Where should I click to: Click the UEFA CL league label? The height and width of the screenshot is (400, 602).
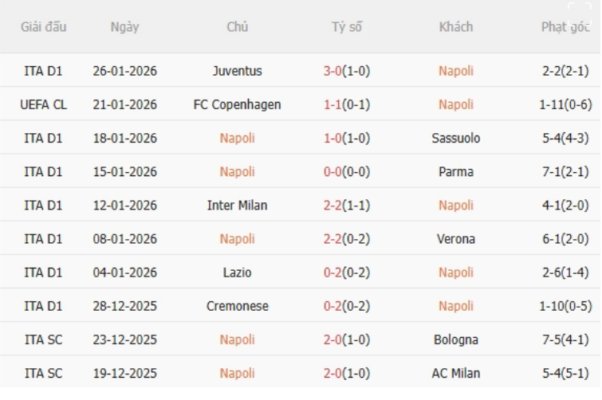coord(44,104)
